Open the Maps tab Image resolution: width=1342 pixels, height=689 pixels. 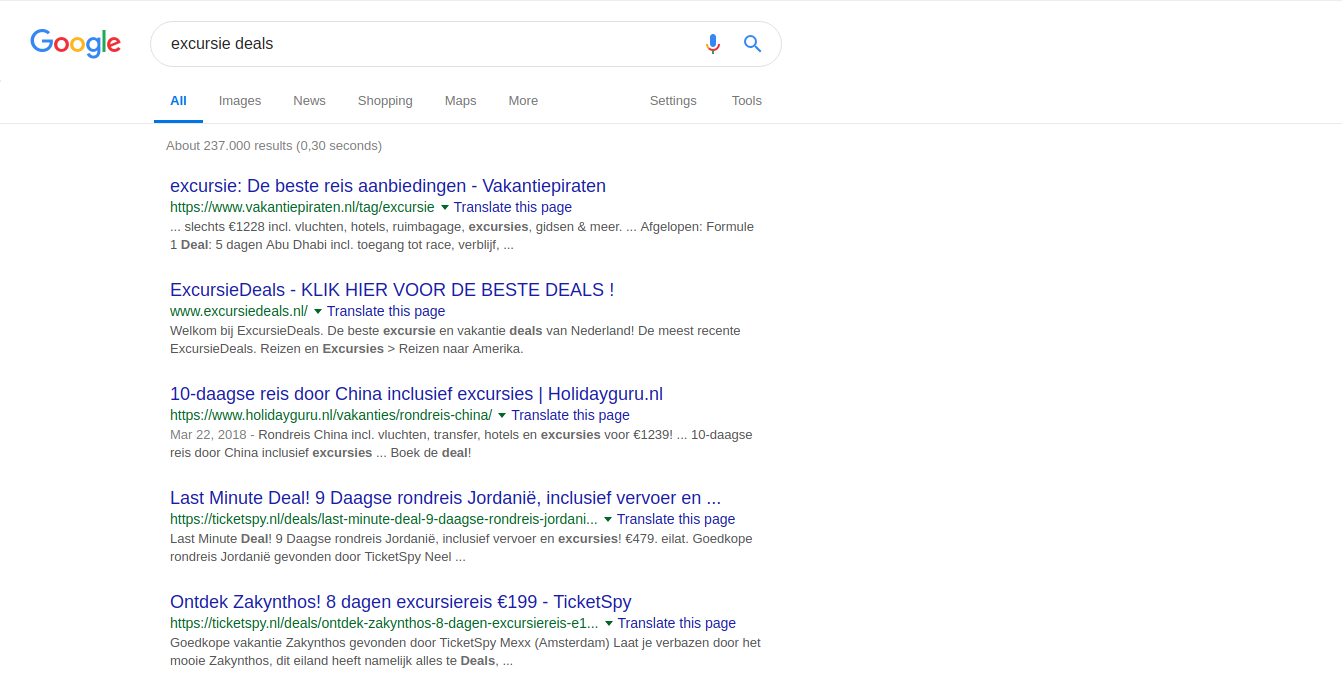coord(460,101)
